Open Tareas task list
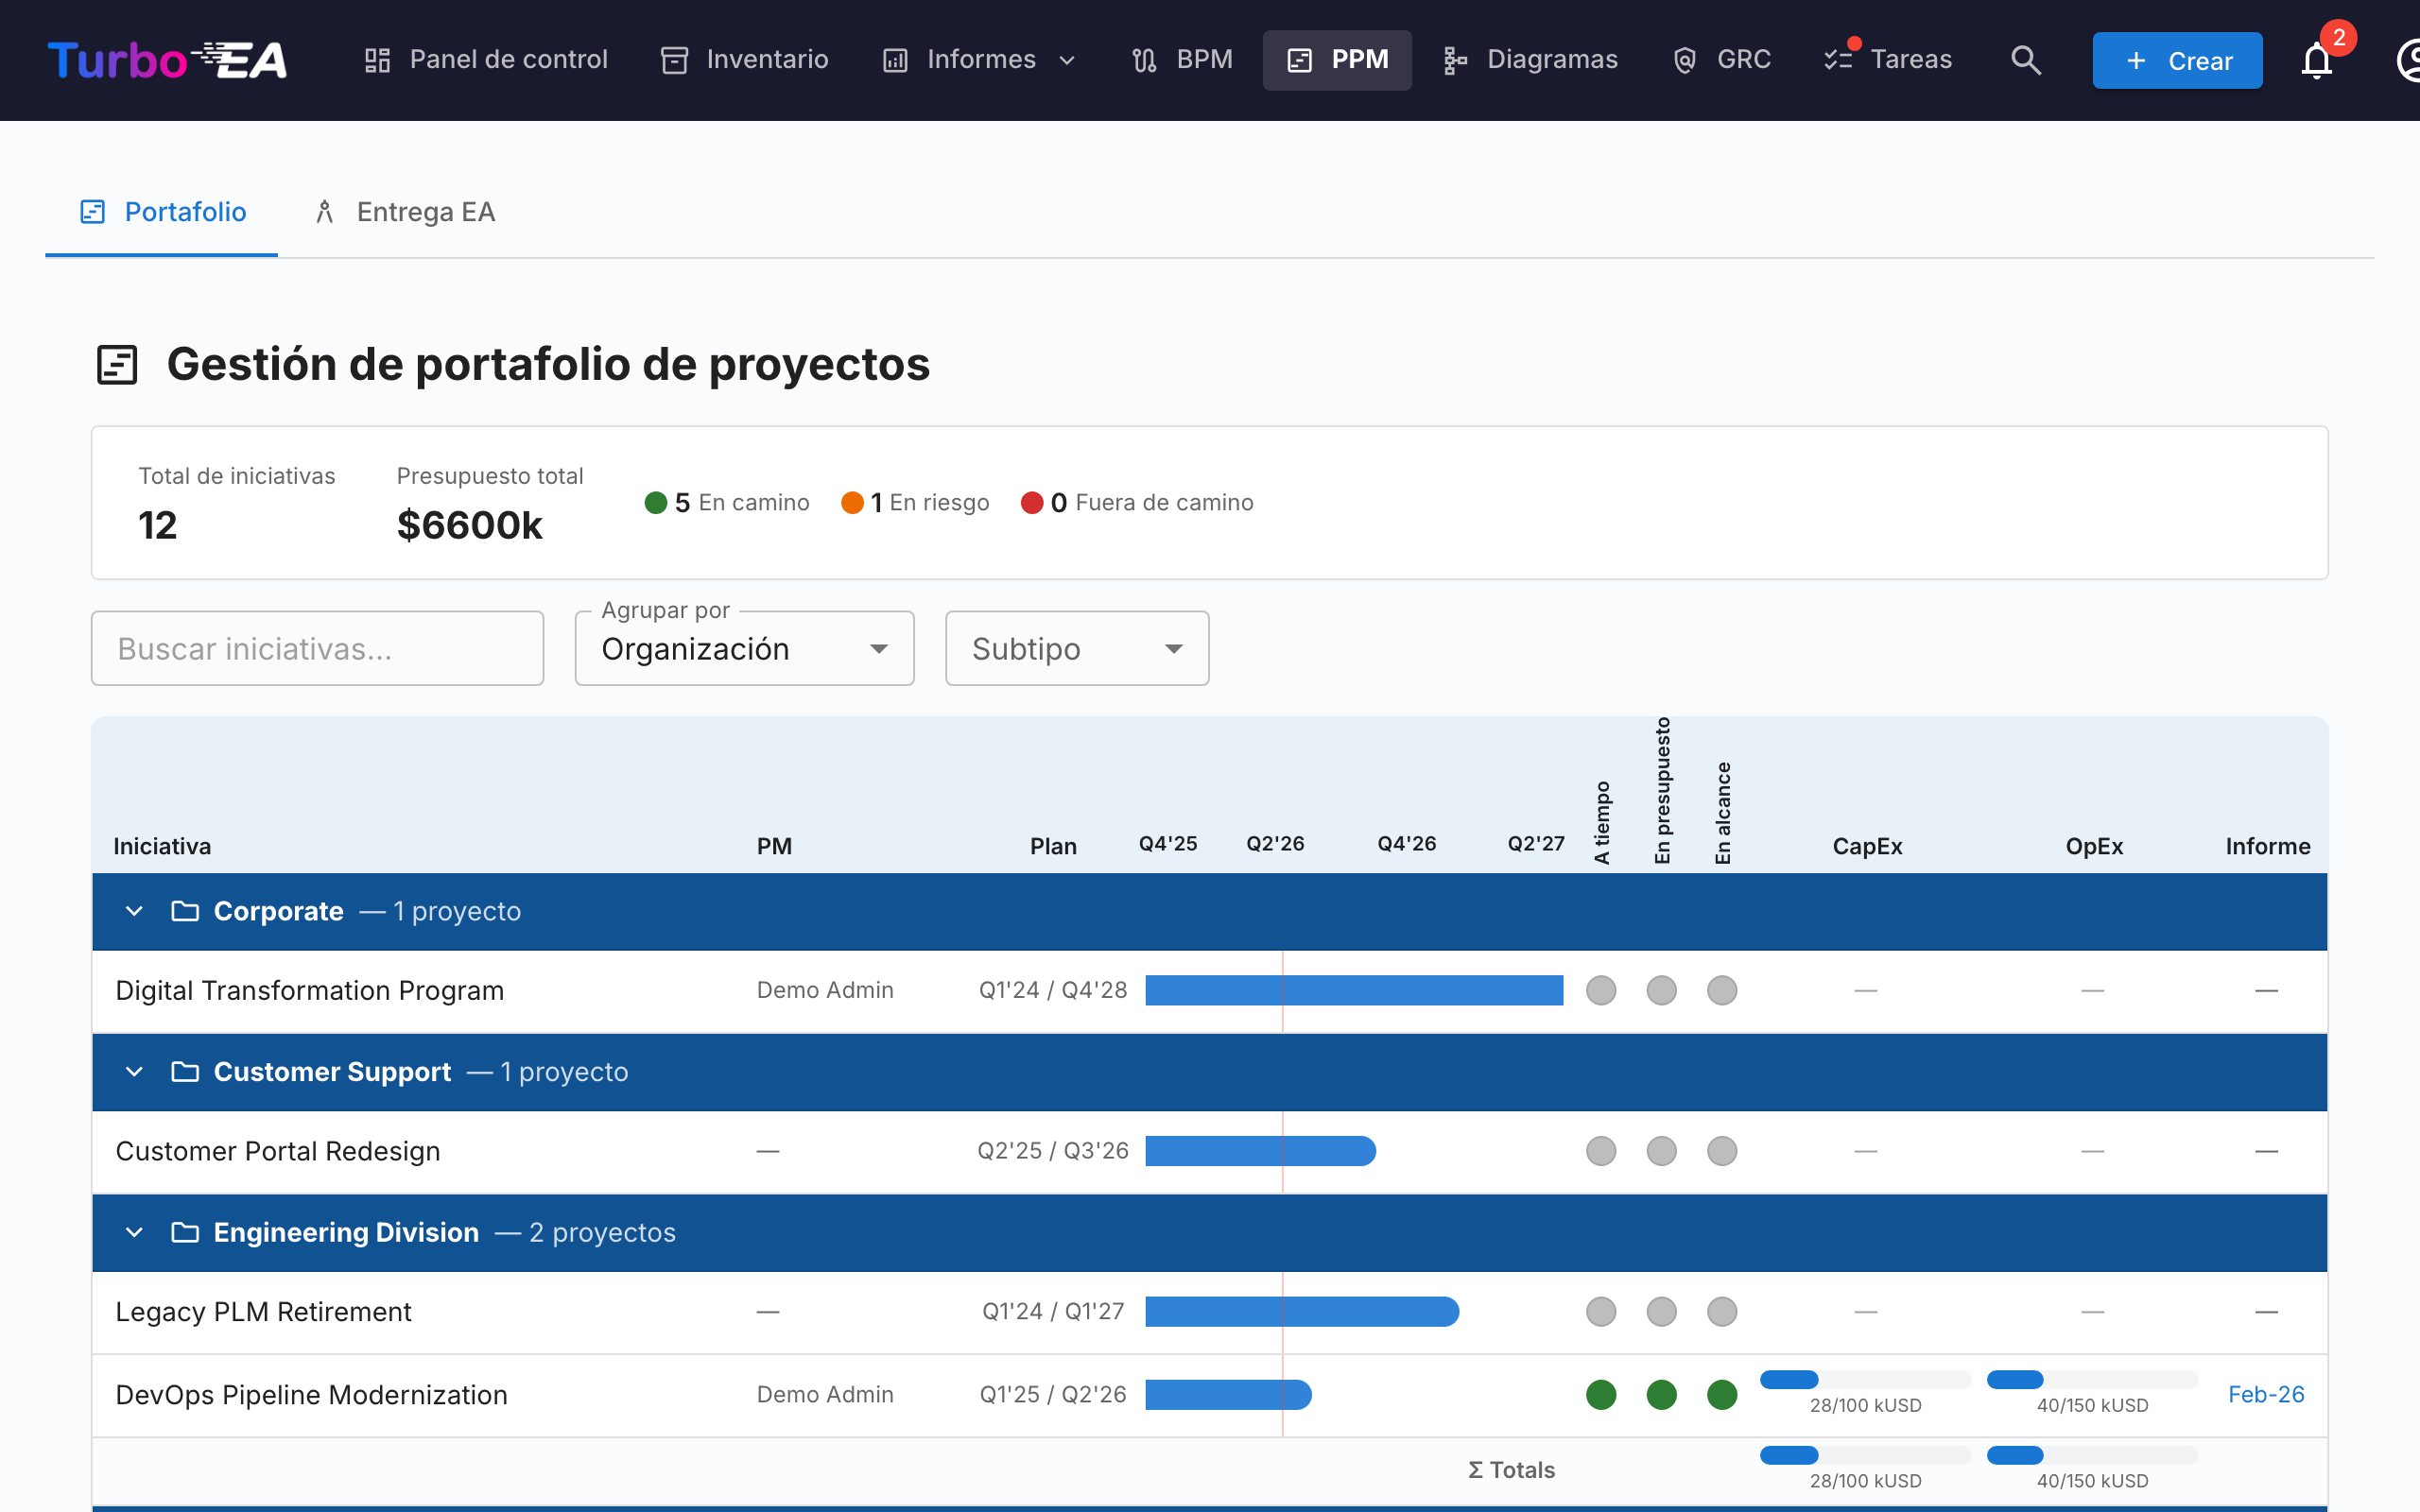 click(x=1887, y=60)
